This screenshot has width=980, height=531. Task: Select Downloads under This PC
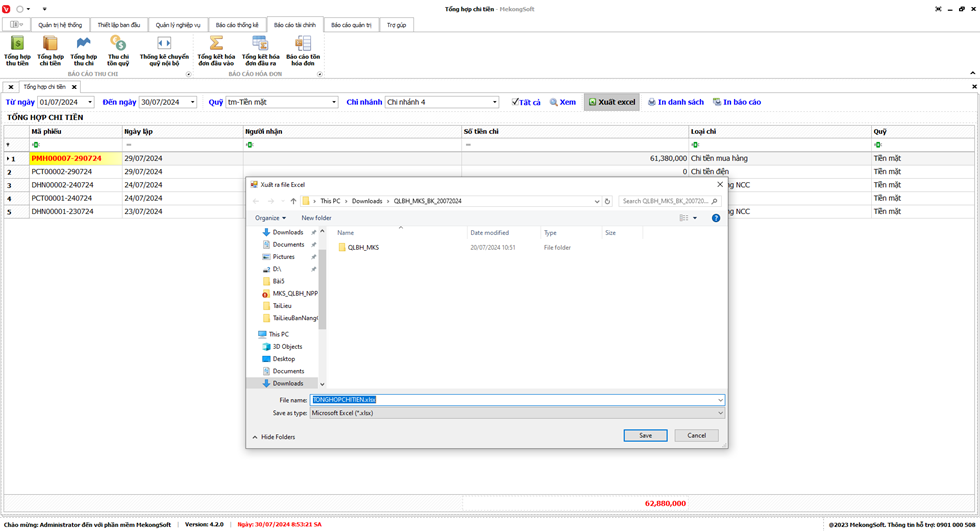coord(288,384)
